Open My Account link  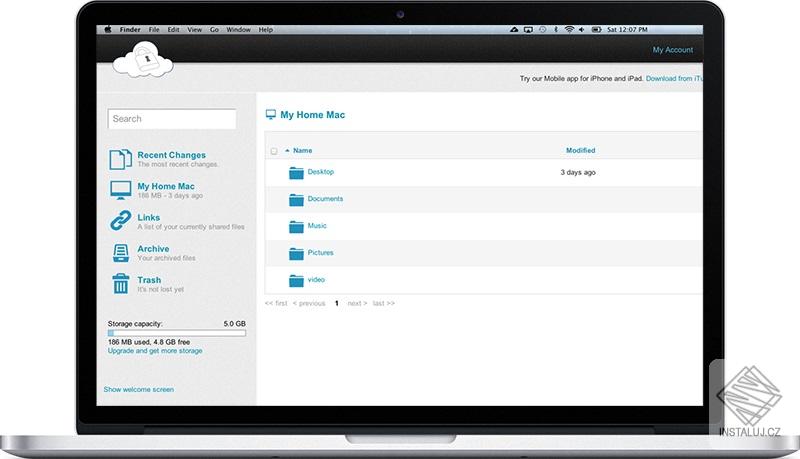coord(672,49)
